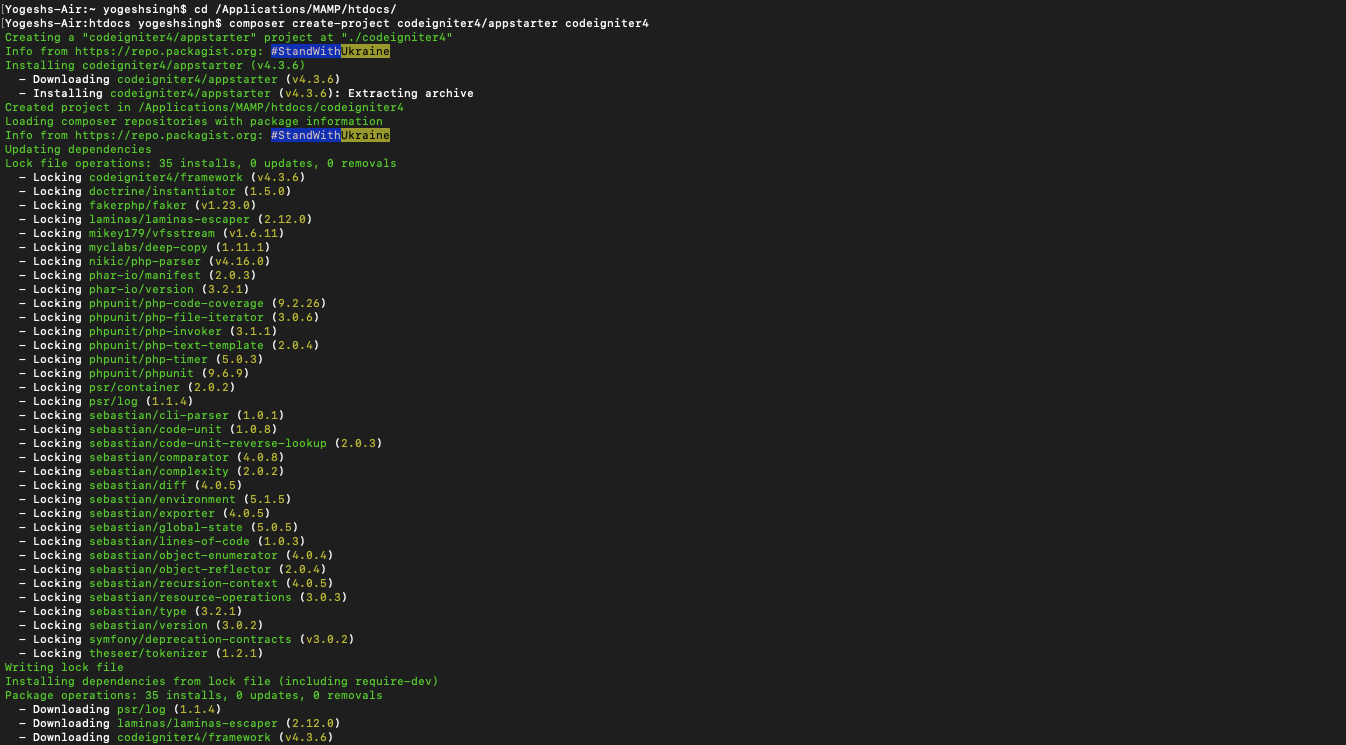Click the 'Package operations: 35 installs' line
Viewport: 1346px width, 745px height.
point(194,695)
